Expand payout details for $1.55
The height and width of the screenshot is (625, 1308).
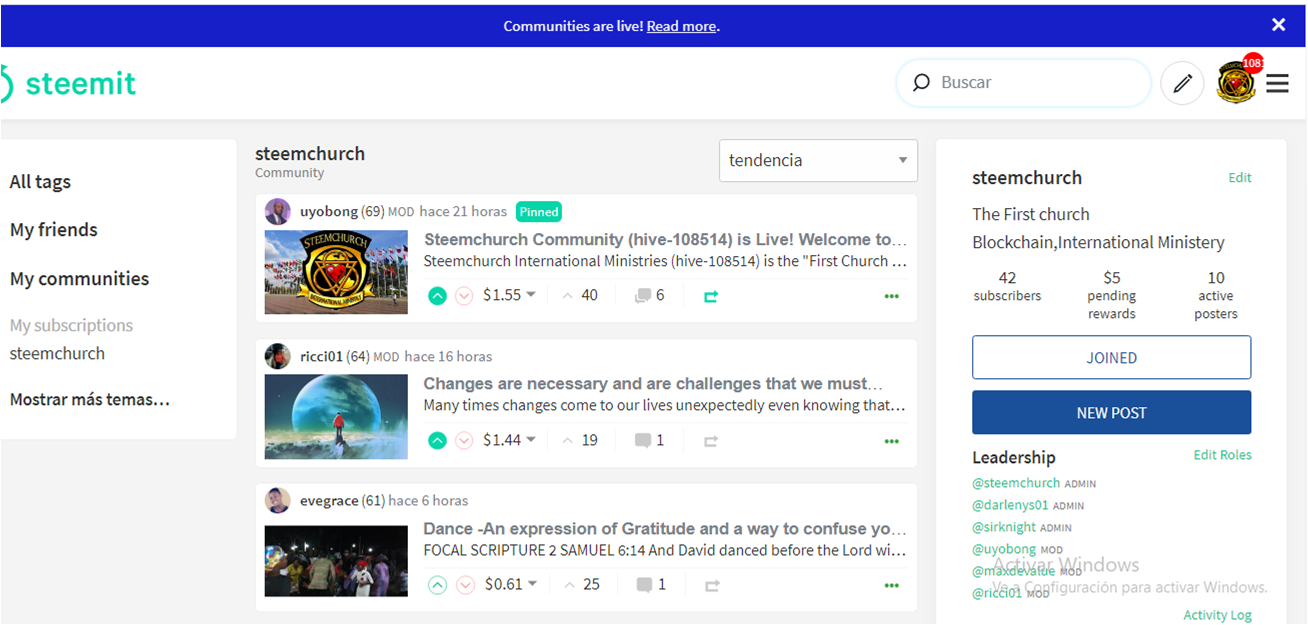[x=509, y=295]
